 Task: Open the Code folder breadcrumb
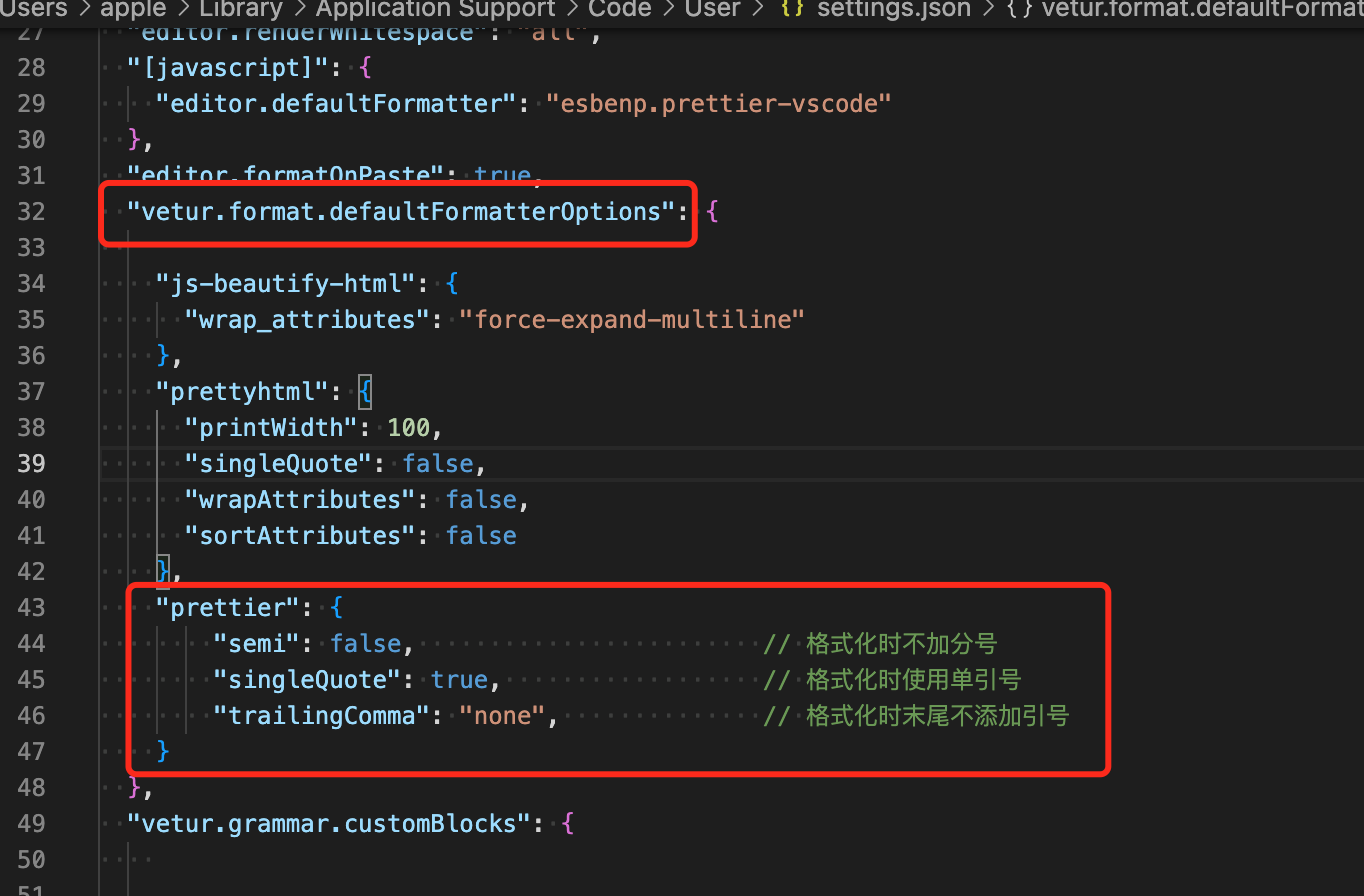click(619, 9)
